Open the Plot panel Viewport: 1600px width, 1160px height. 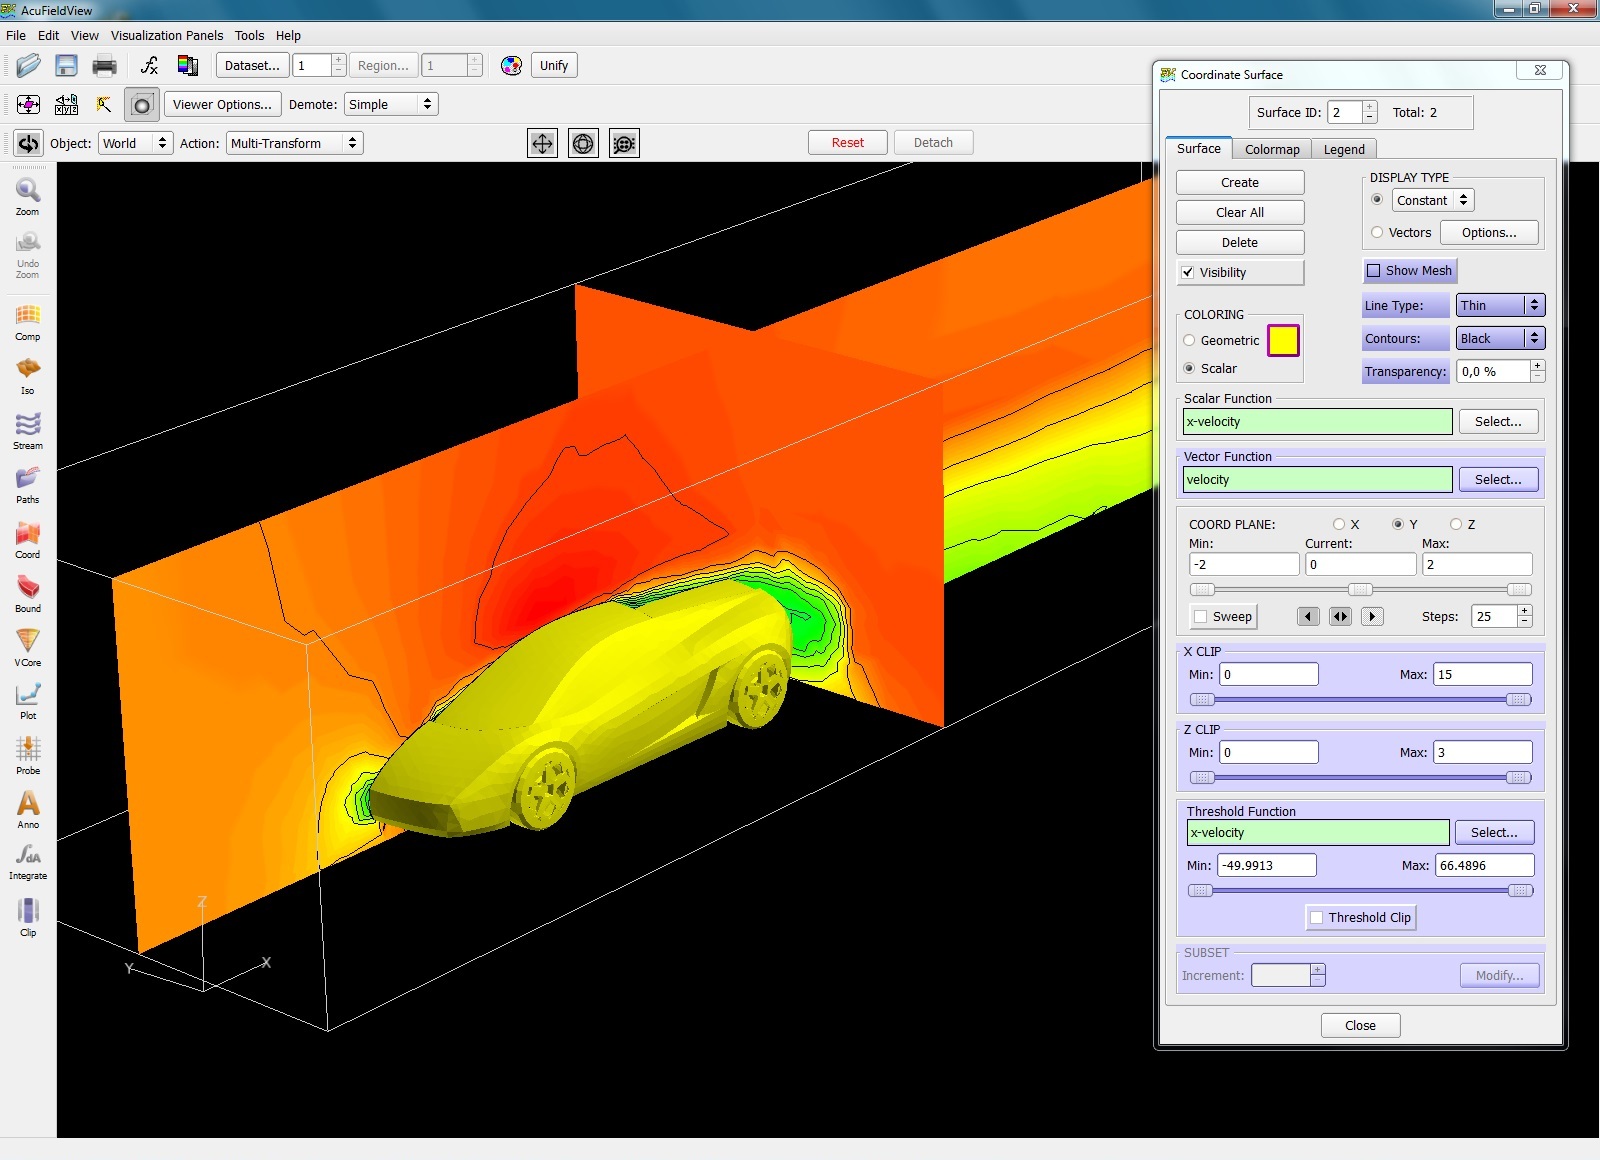pos(27,701)
